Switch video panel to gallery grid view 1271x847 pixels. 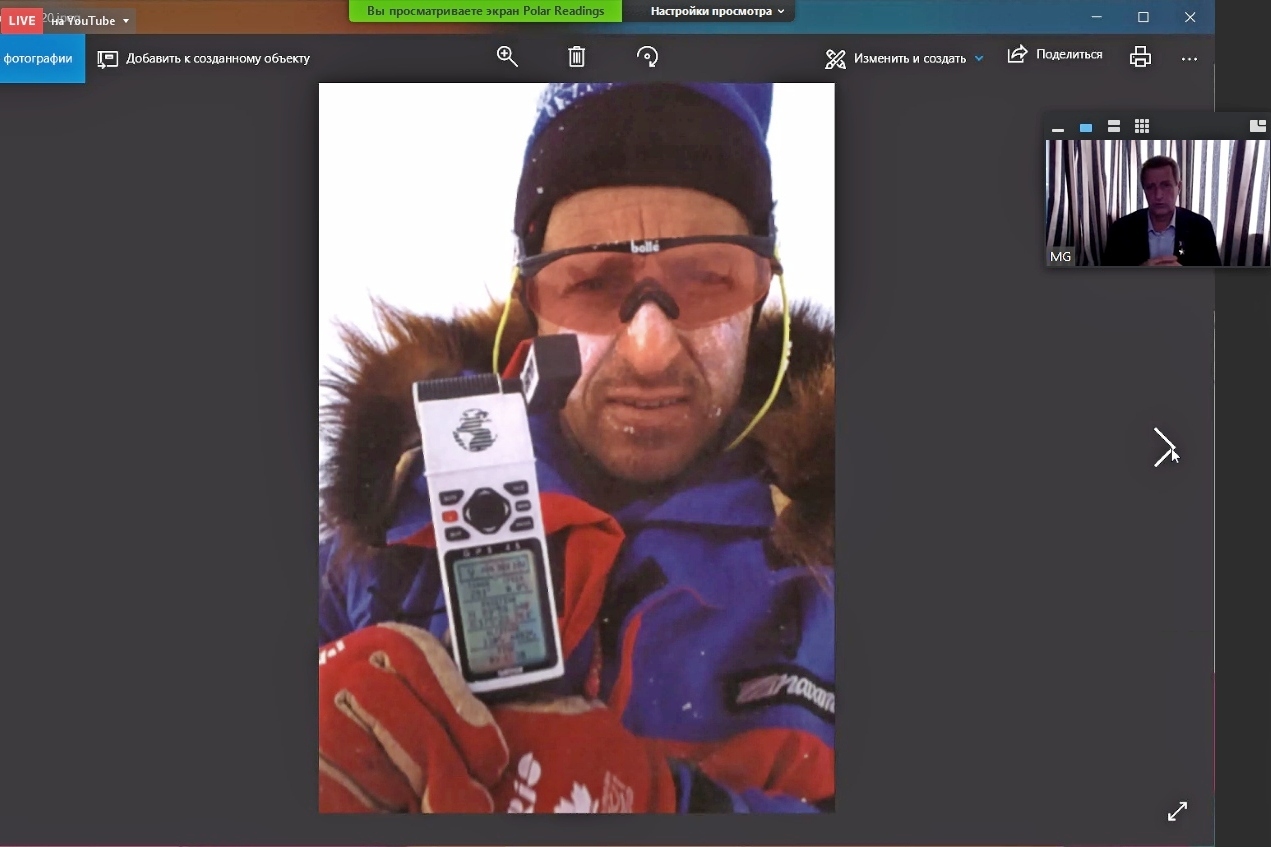[x=1142, y=126]
